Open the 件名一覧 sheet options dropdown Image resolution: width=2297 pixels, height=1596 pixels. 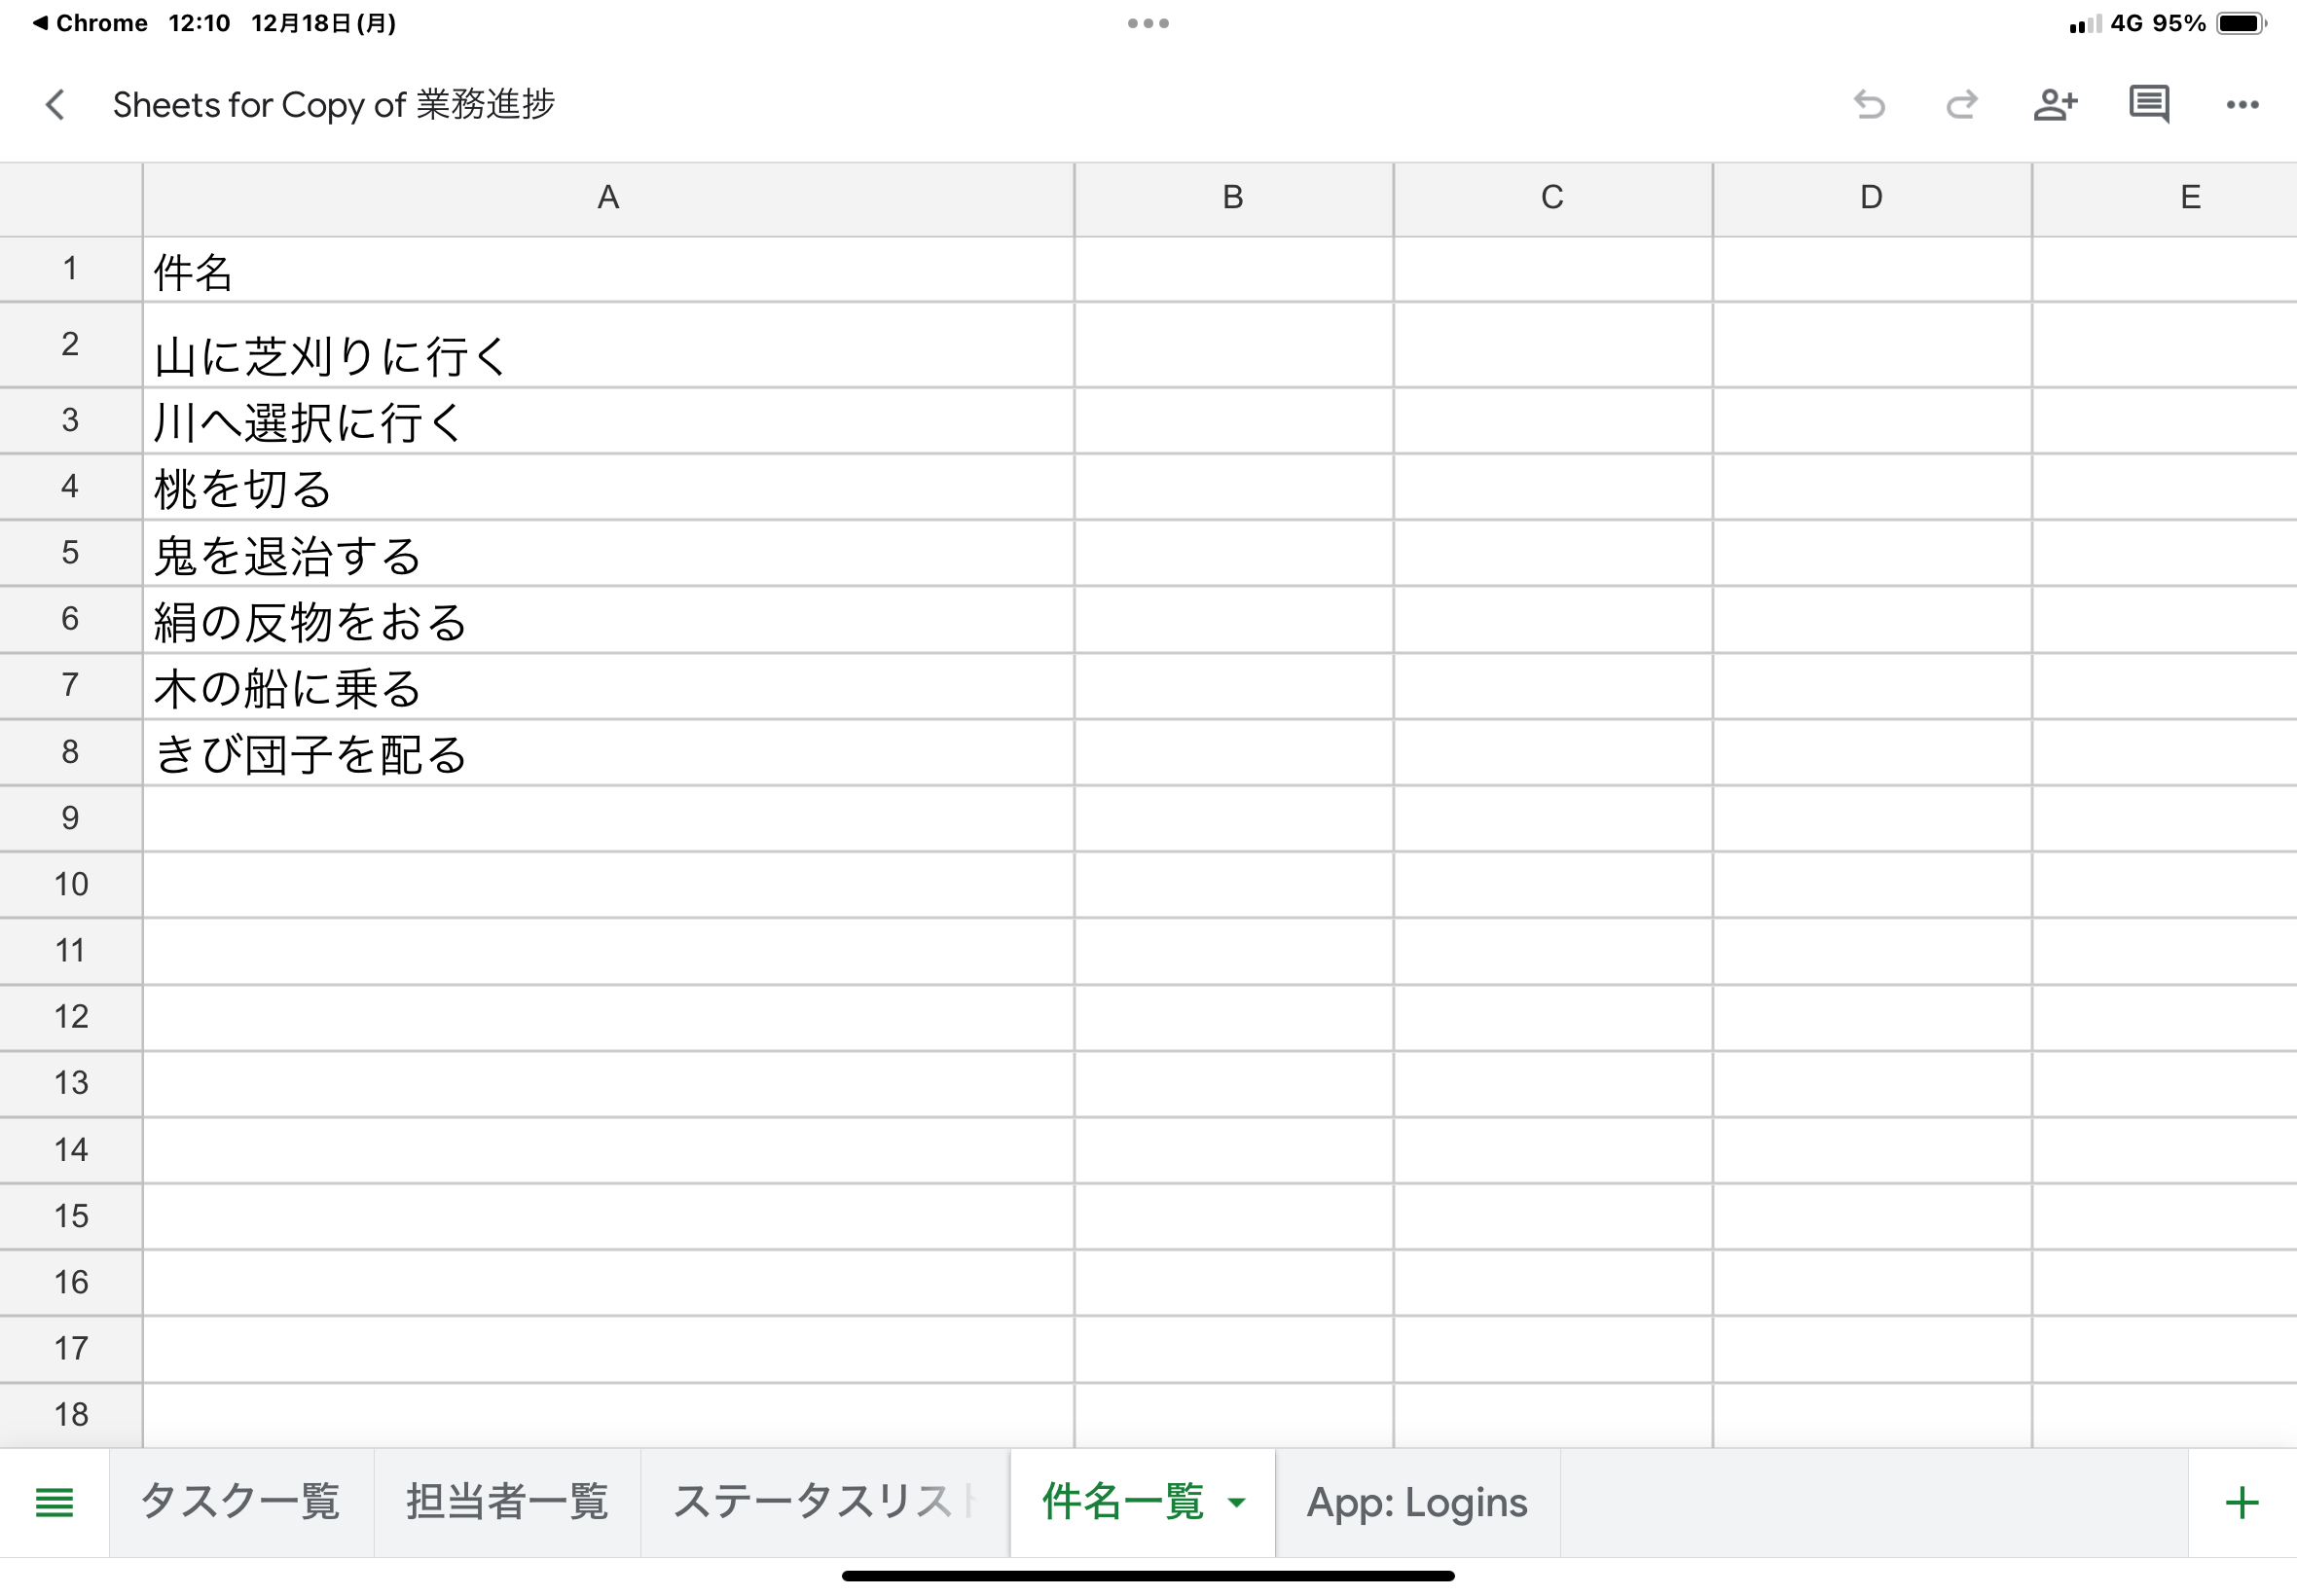pos(1238,1501)
